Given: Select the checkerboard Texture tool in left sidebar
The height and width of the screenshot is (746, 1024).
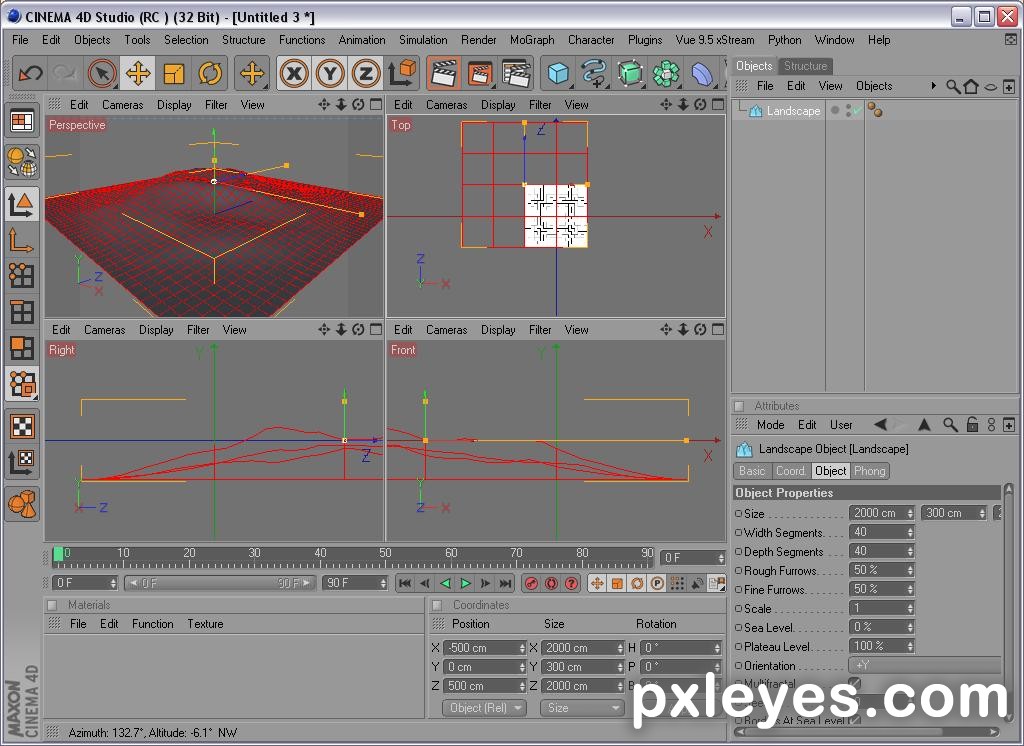Looking at the screenshot, I should [22, 426].
